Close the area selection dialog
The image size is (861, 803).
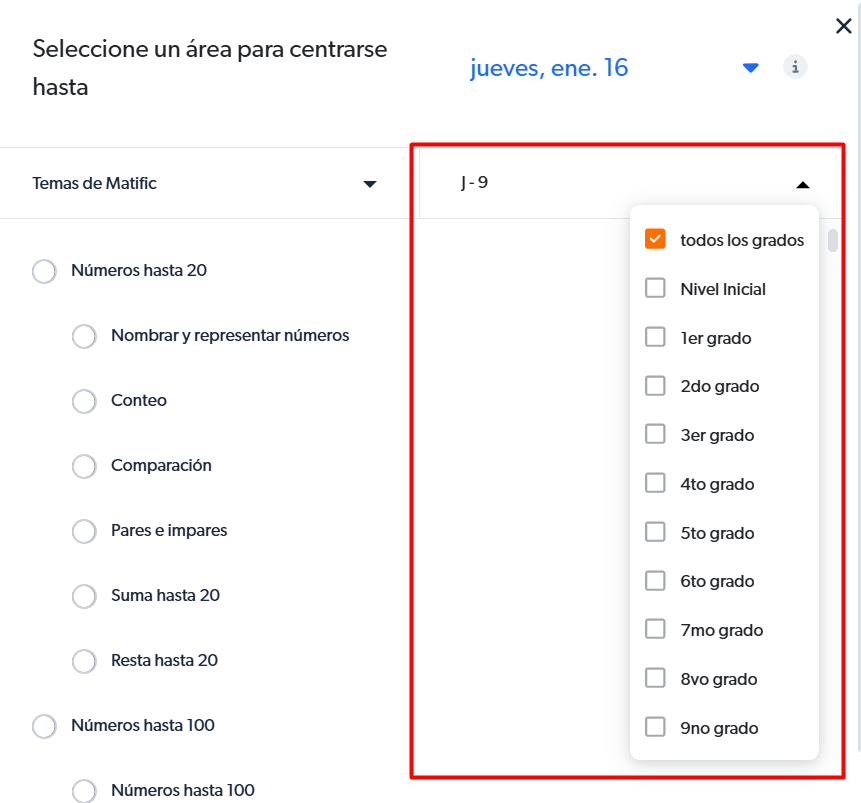click(843, 26)
